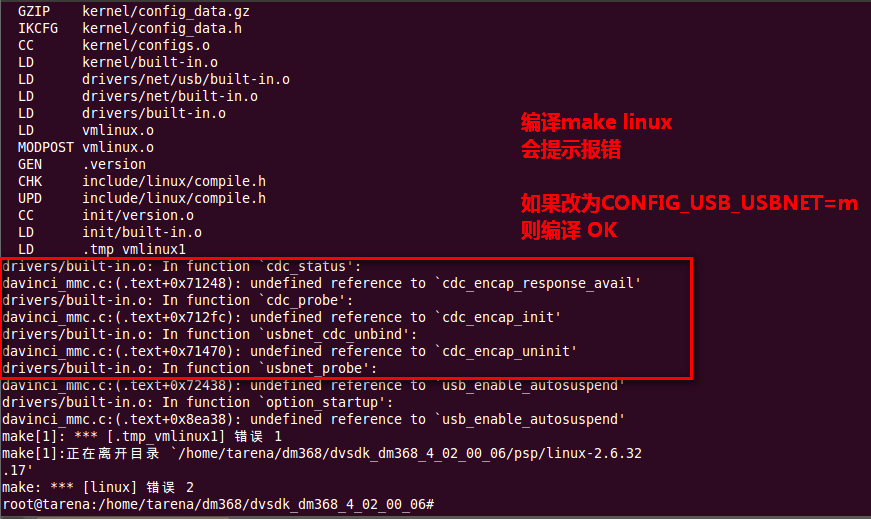Click the kernel/config_data.gz output line
This screenshot has height=519, width=871.
pos(133,12)
